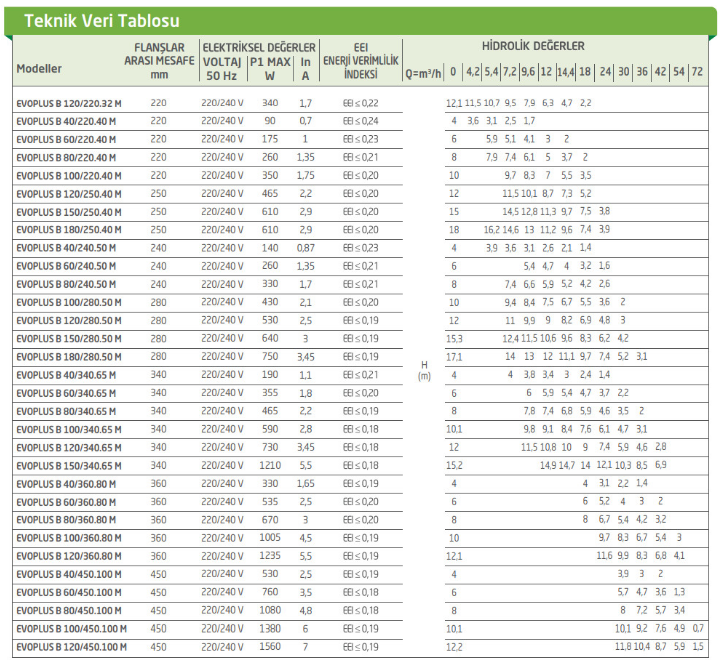Click P1 MAX value 1560
This screenshot has height=663, width=722.
pos(270,647)
